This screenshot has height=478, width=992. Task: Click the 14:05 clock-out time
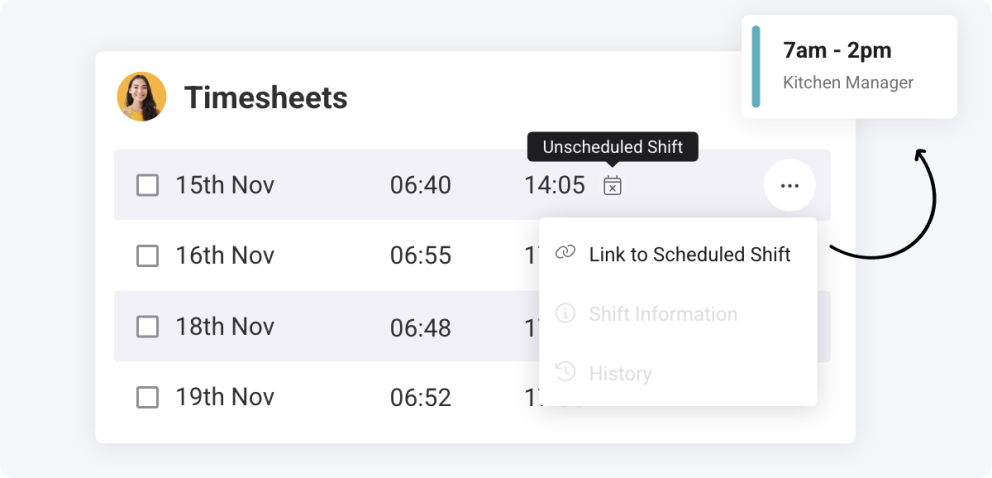click(x=554, y=185)
